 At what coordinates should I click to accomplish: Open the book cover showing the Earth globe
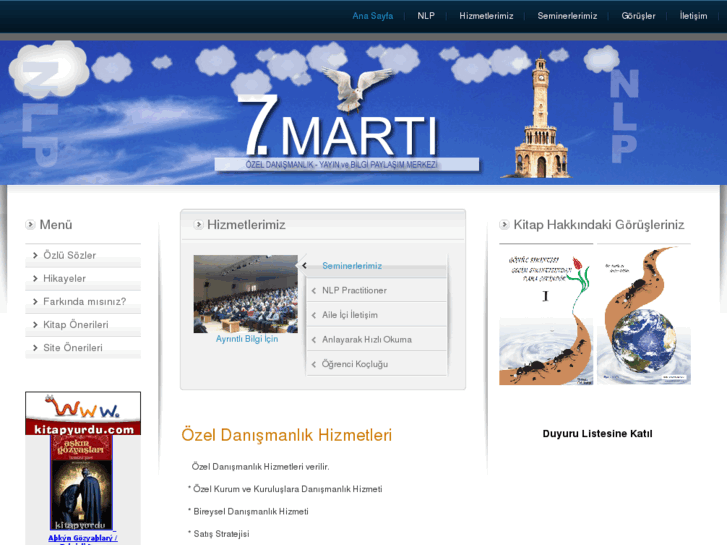644,315
